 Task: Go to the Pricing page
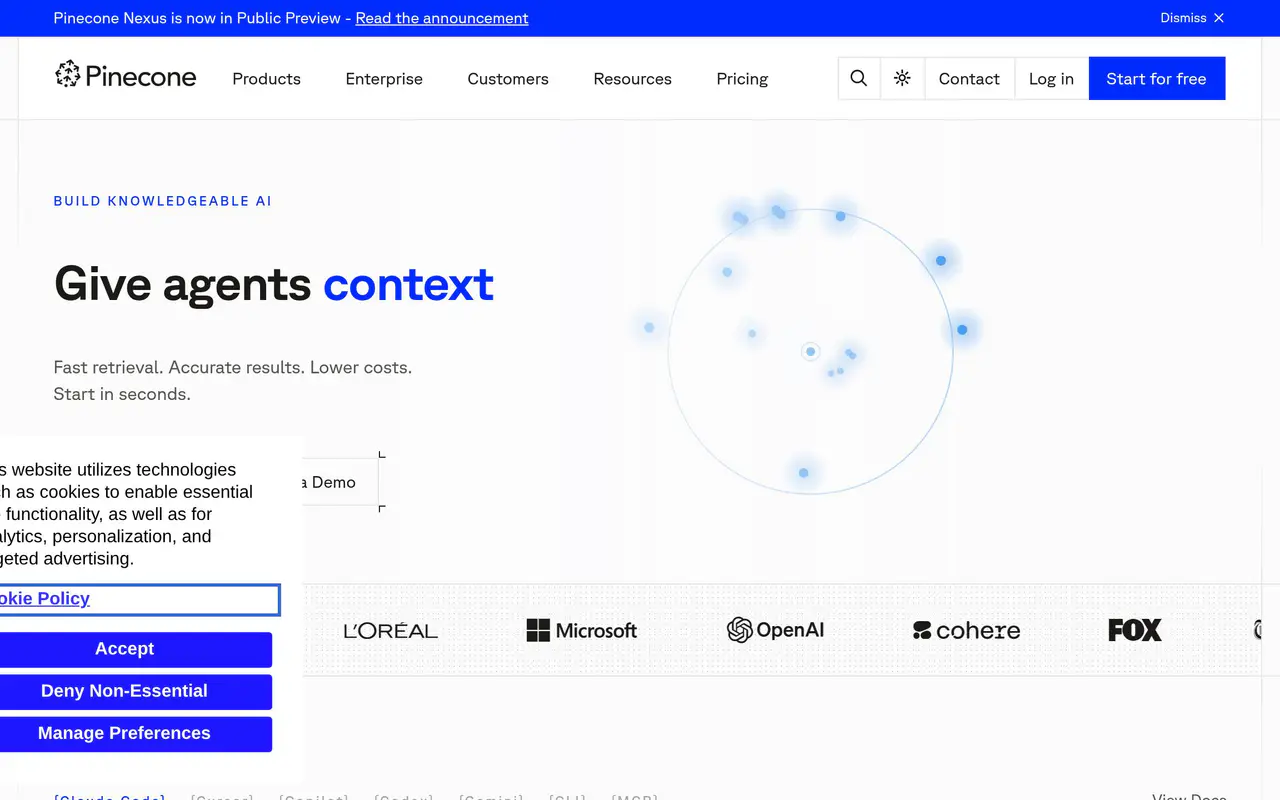pos(742,79)
